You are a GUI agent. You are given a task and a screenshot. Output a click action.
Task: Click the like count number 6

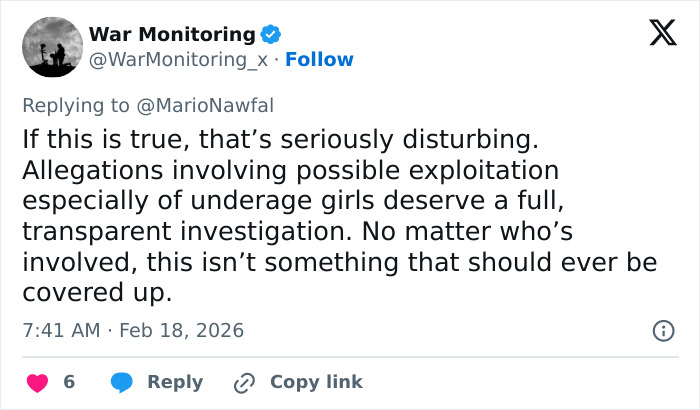pos(69,382)
